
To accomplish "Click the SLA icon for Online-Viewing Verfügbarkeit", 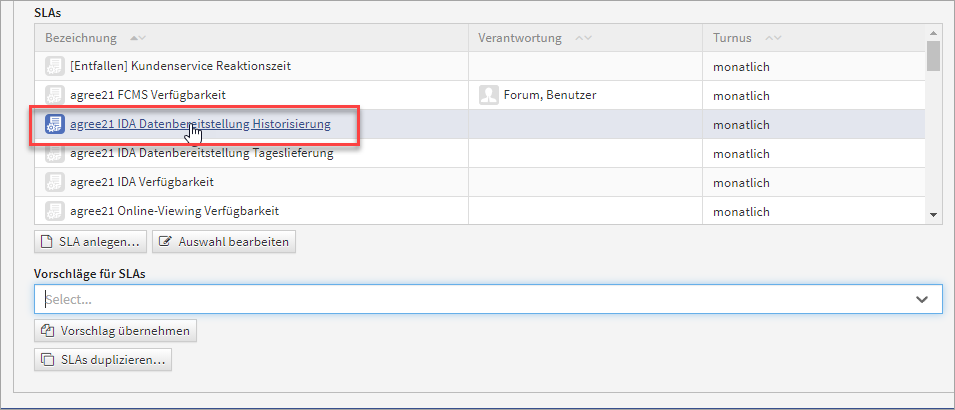I will pyautogui.click(x=54, y=212).
